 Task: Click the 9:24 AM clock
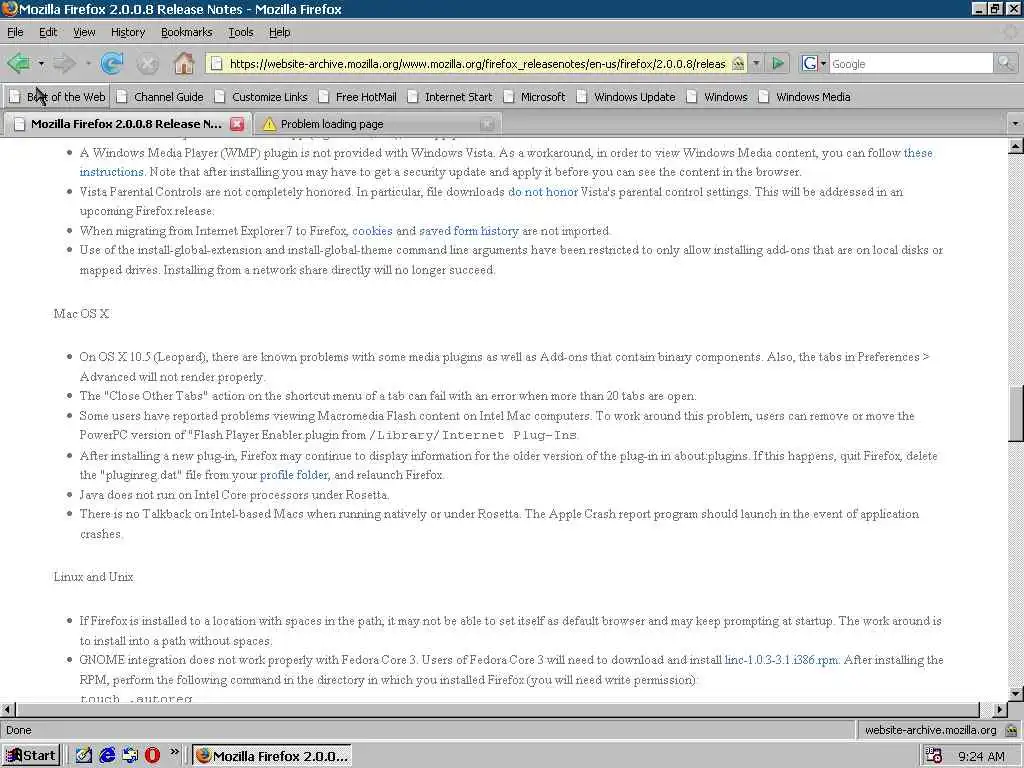point(981,756)
